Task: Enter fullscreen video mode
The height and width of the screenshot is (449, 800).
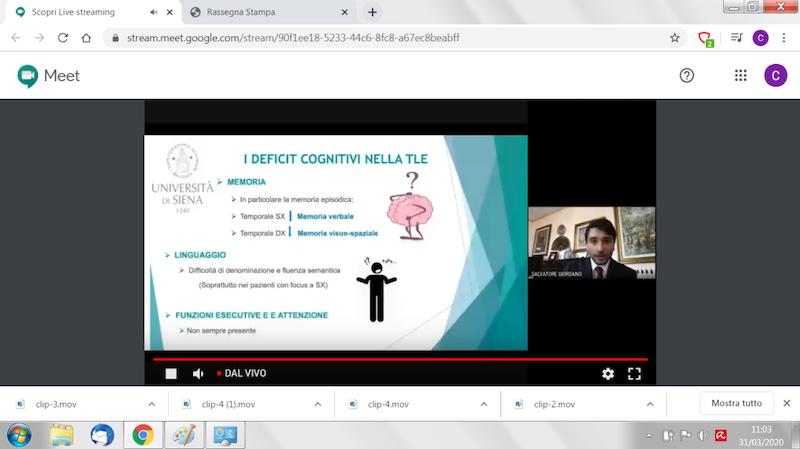Action: coord(634,374)
